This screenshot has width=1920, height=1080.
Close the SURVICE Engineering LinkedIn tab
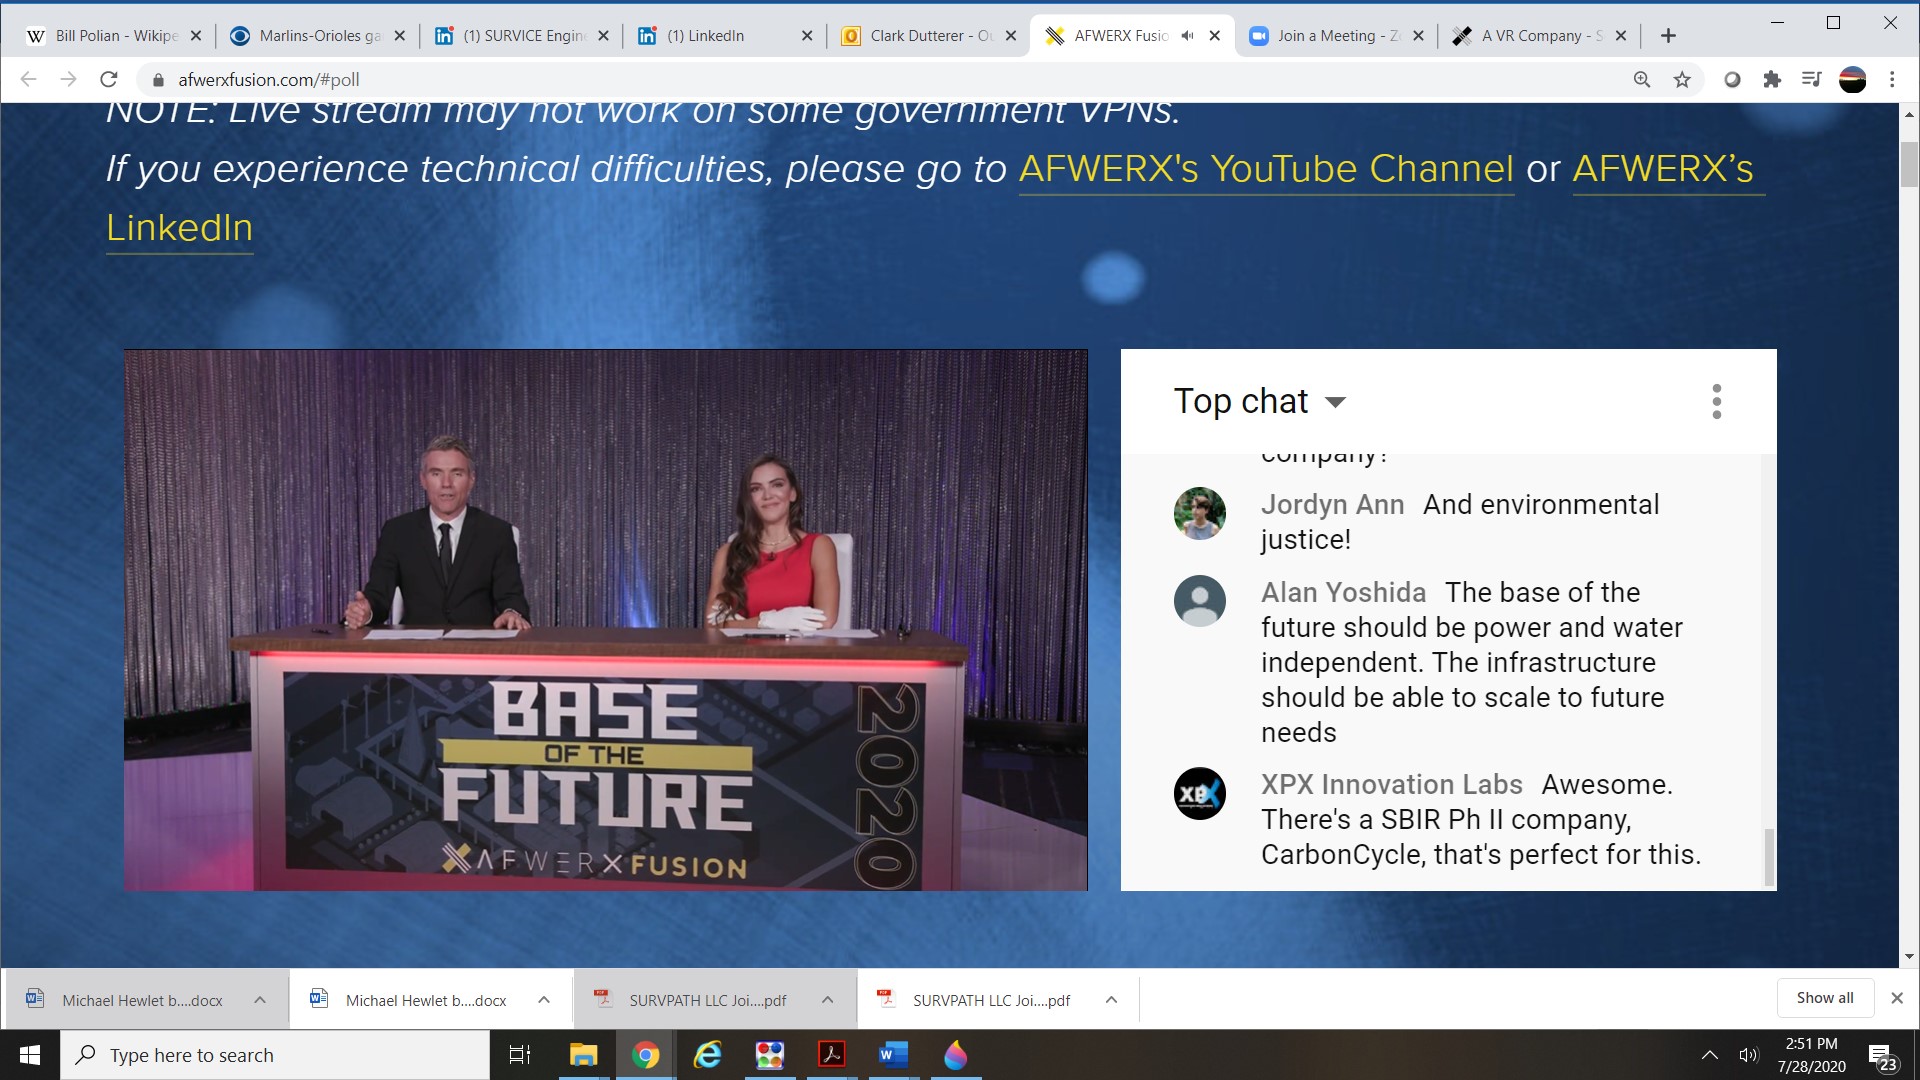pos(603,36)
